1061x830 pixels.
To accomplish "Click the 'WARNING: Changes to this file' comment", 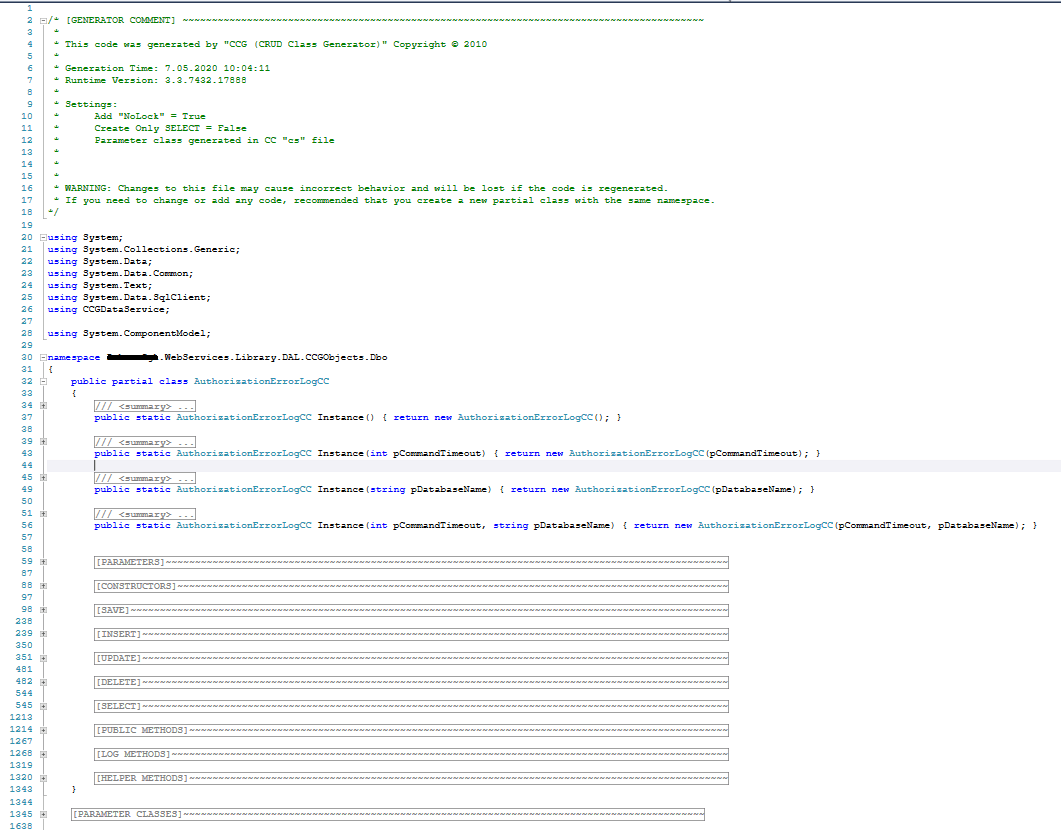I will coord(366,189).
